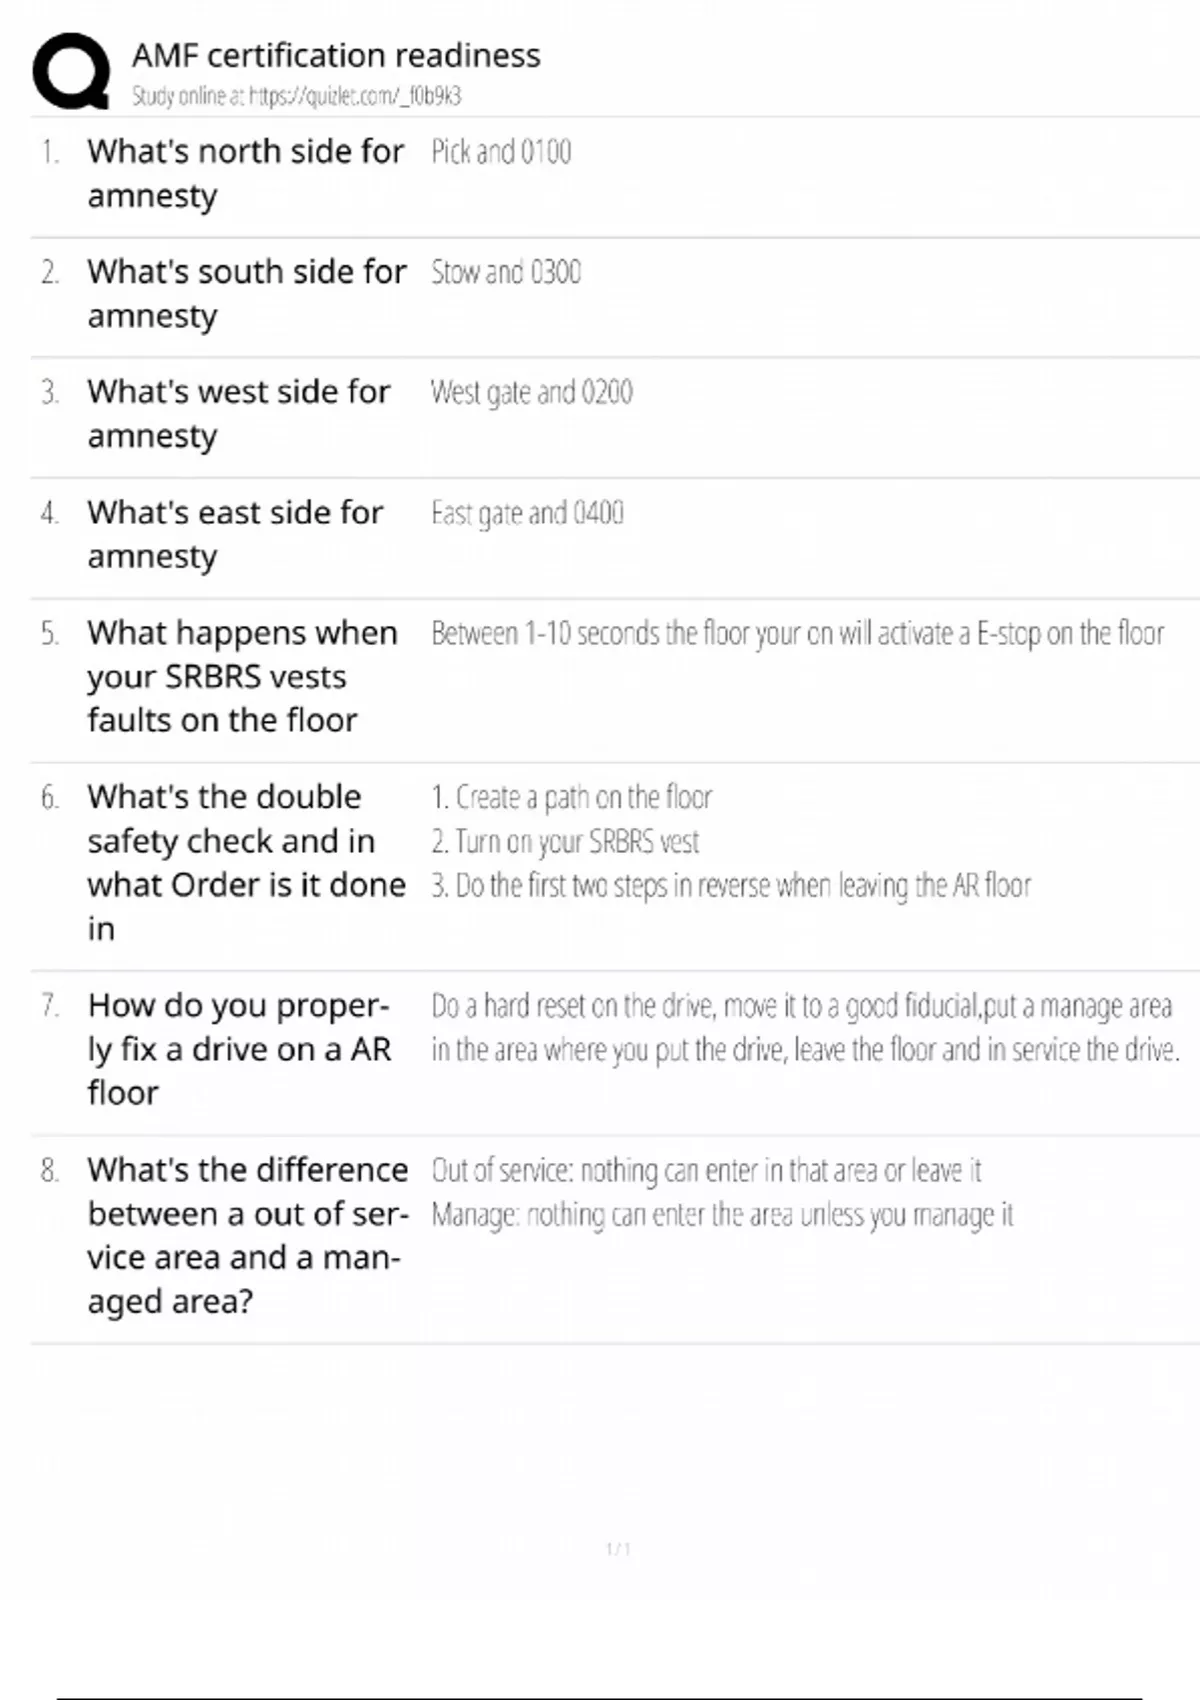1200x1700 pixels.
Task: Select the double safety check question
Action: coord(246,862)
